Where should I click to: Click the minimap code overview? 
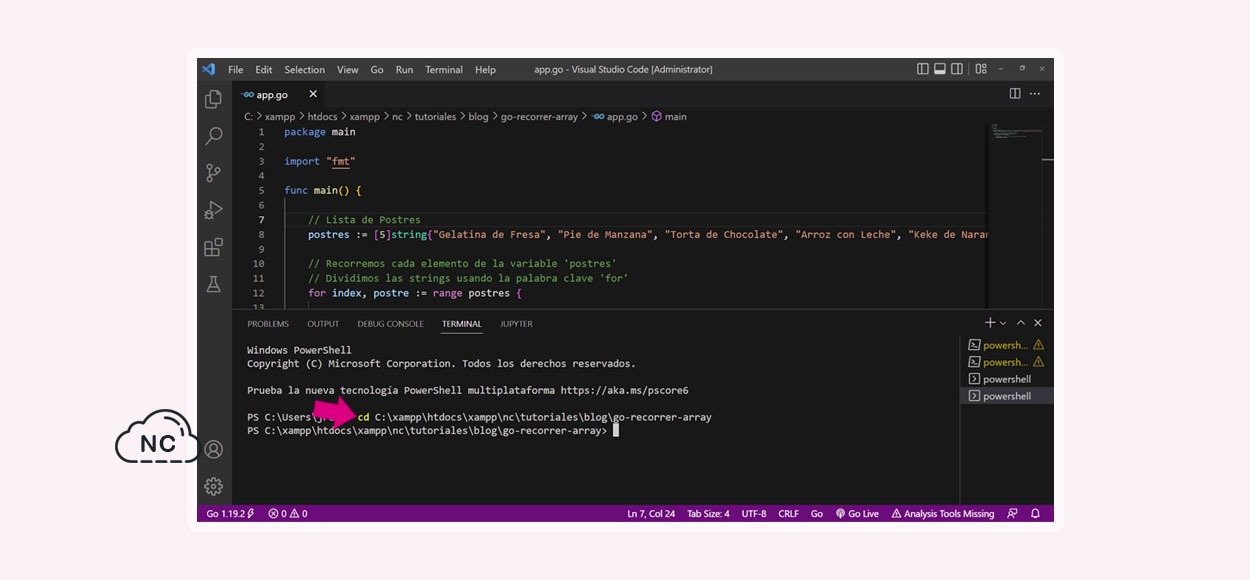tap(1016, 132)
